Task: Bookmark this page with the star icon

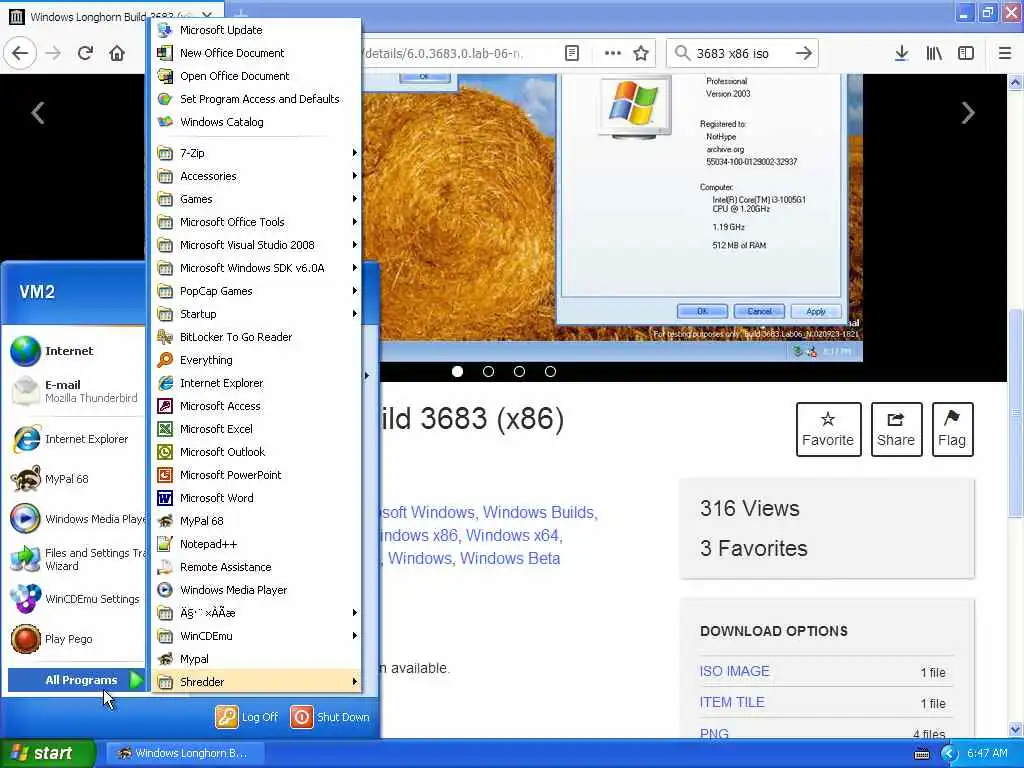Action: (641, 53)
